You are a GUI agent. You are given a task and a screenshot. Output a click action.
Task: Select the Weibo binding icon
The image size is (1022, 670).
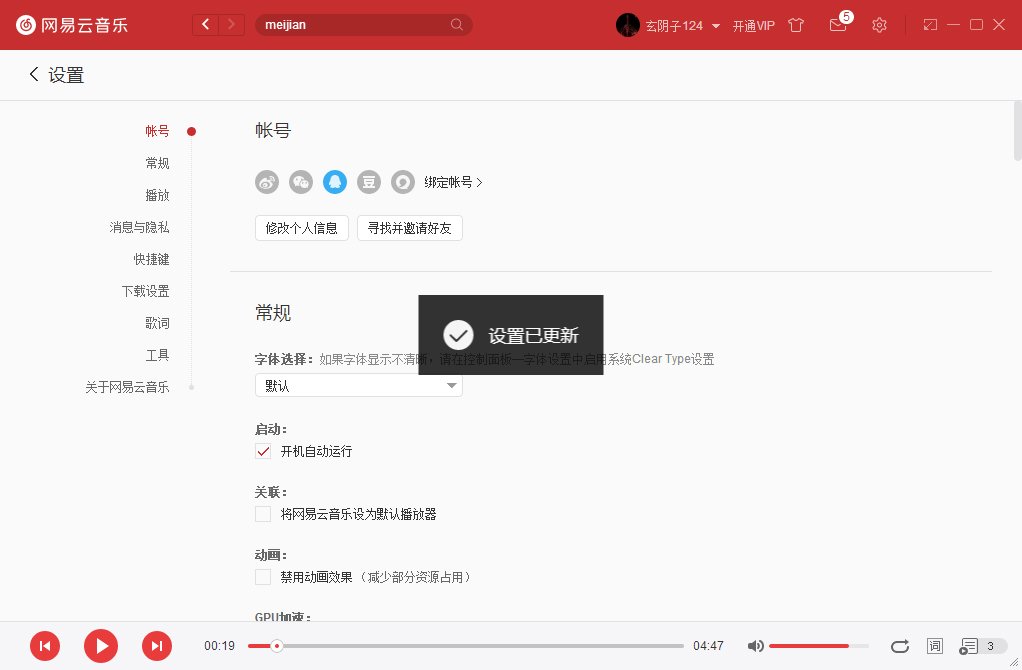click(266, 182)
